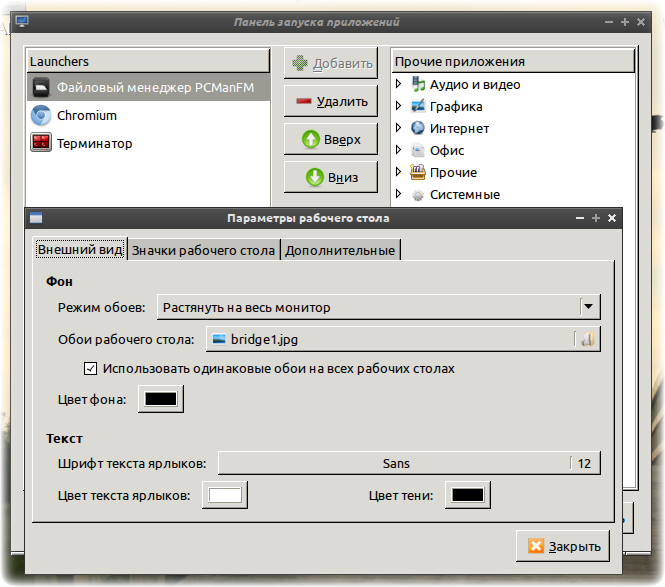
Task: Select the PCManFM file manager launcher icon
Action: pyautogui.click(x=41, y=87)
